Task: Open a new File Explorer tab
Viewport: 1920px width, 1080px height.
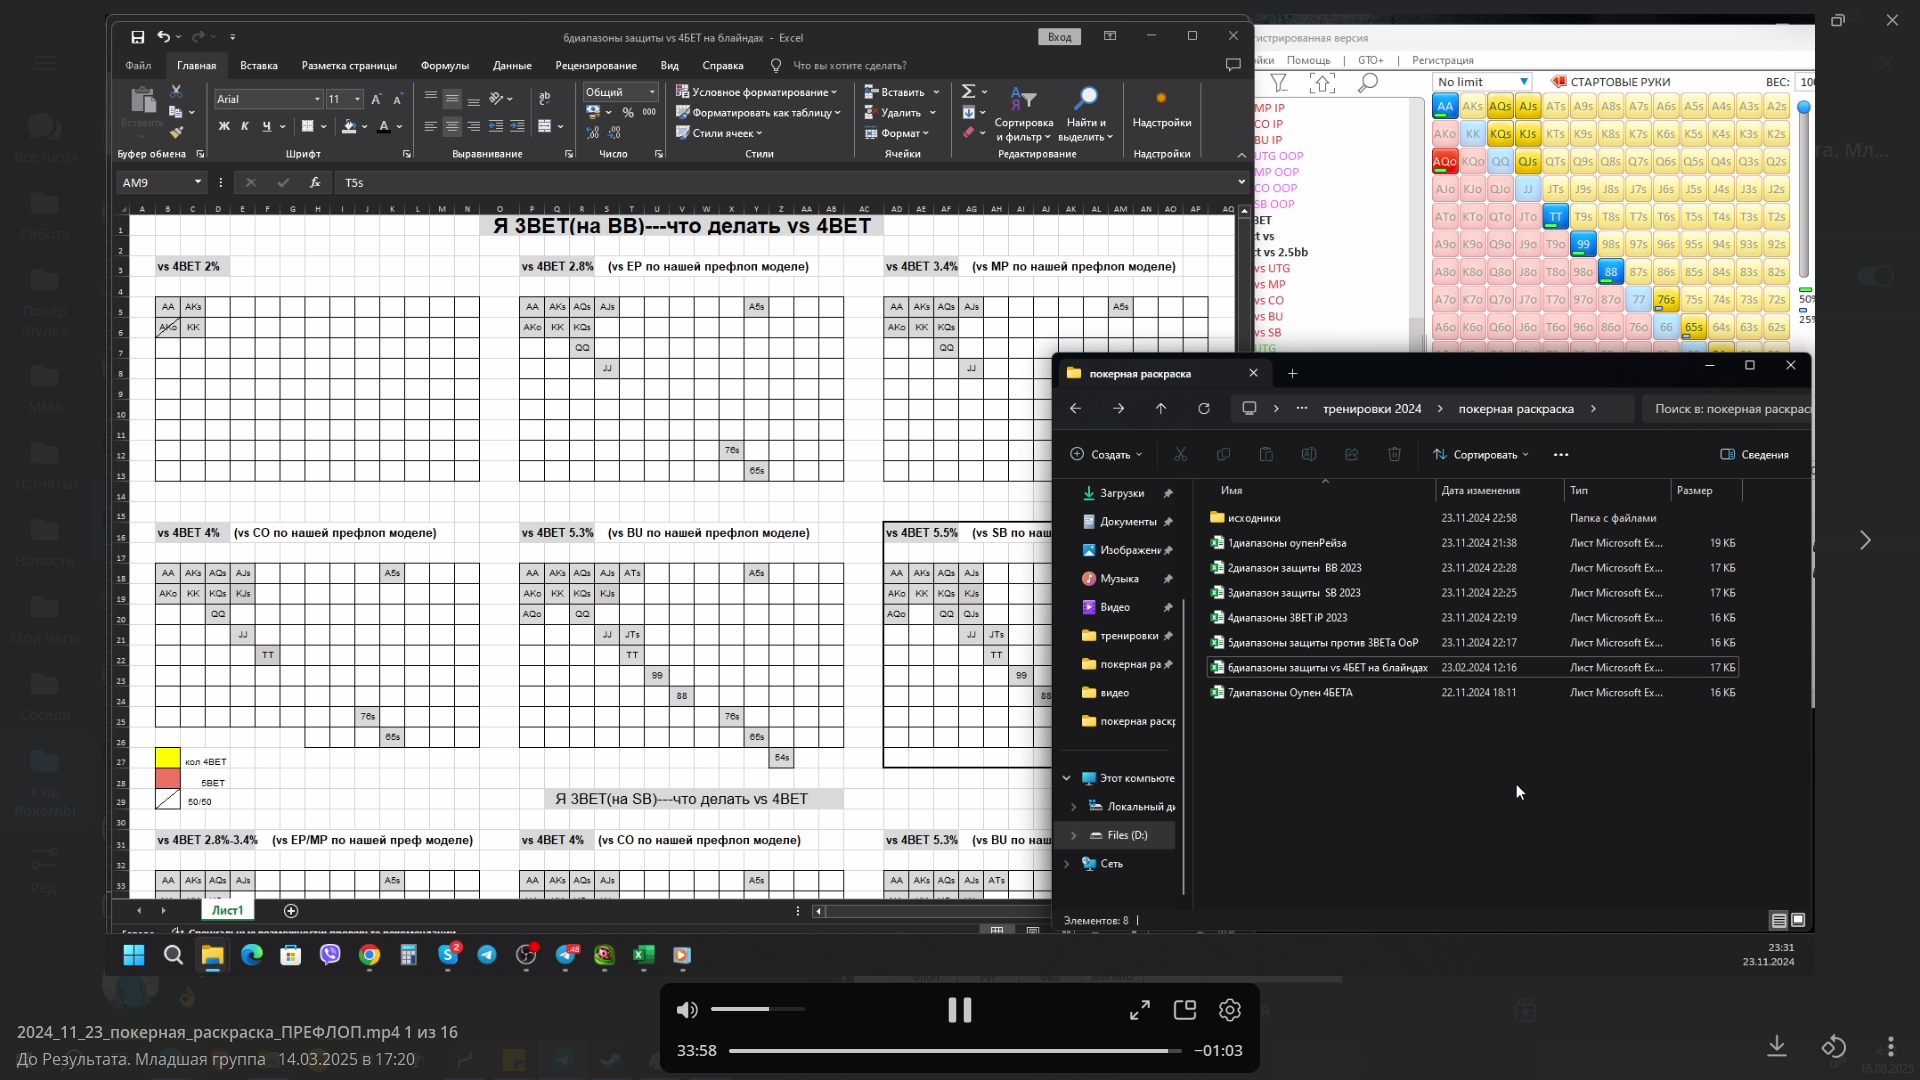Action: 1292,373
